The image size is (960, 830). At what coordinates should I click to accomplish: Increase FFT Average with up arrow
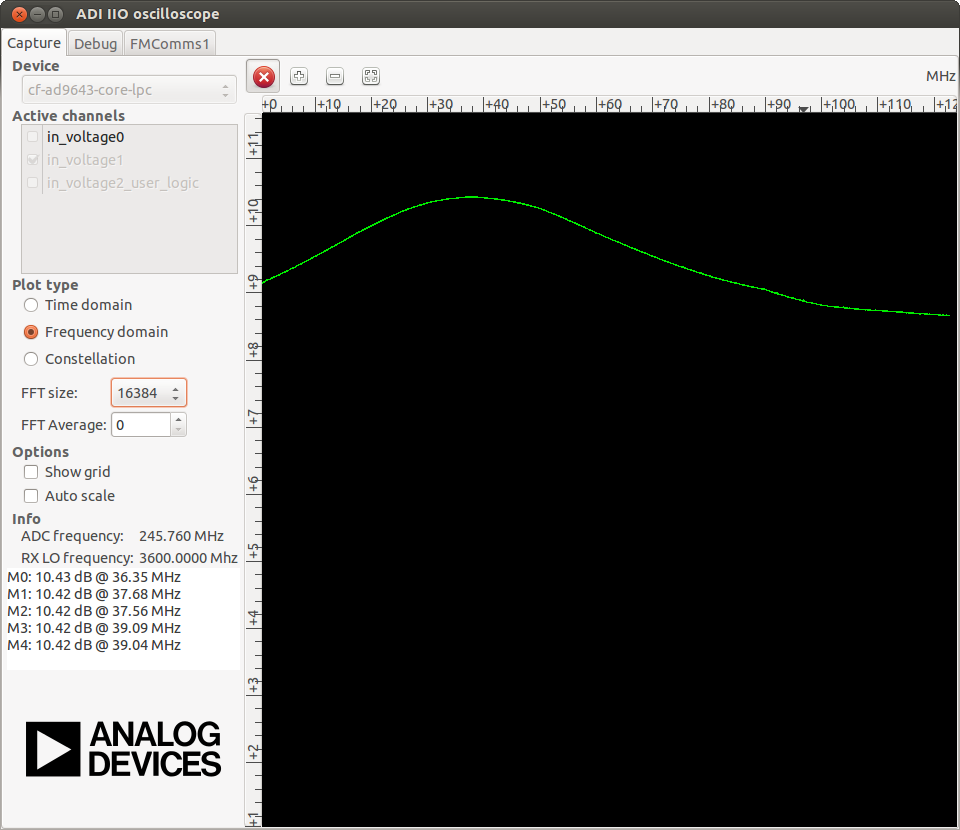(178, 419)
